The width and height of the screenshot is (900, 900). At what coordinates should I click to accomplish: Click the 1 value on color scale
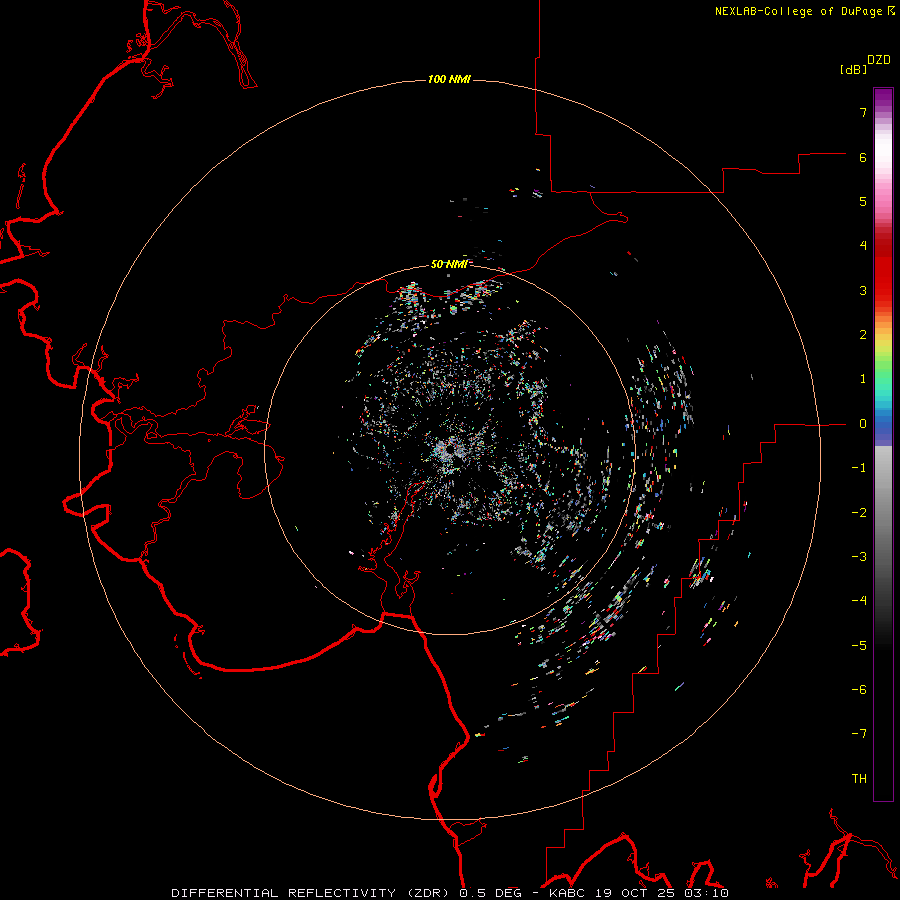863,379
